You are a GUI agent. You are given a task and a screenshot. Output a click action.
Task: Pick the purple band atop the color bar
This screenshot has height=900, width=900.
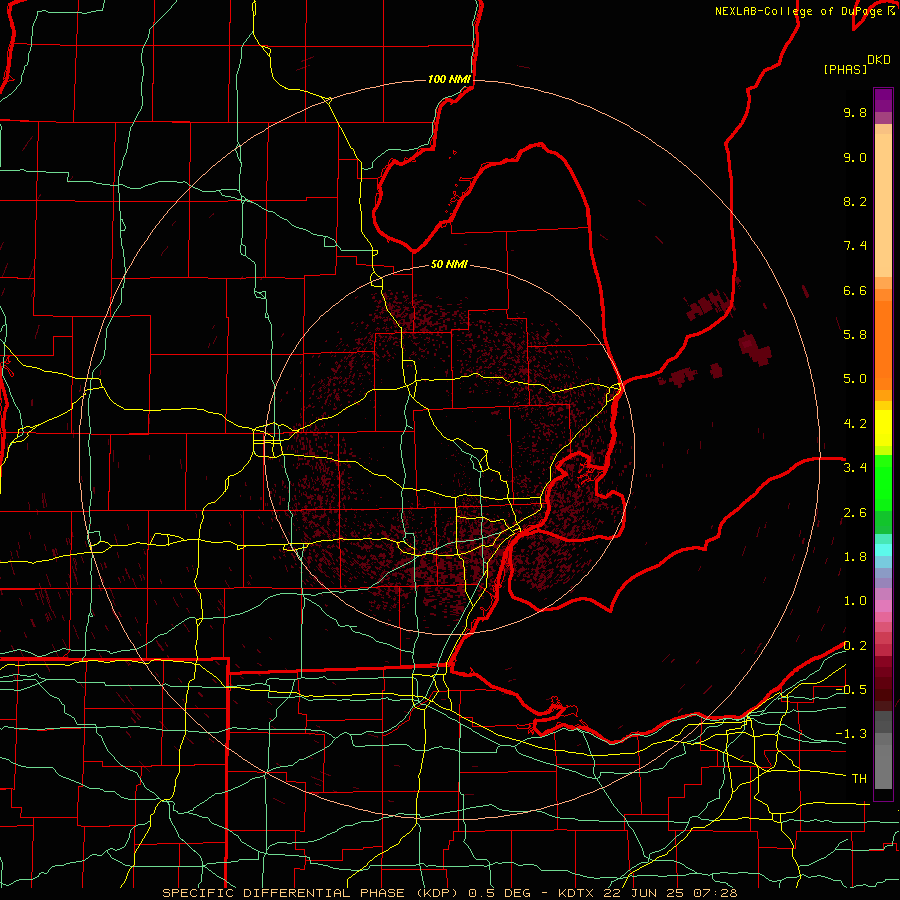(883, 100)
